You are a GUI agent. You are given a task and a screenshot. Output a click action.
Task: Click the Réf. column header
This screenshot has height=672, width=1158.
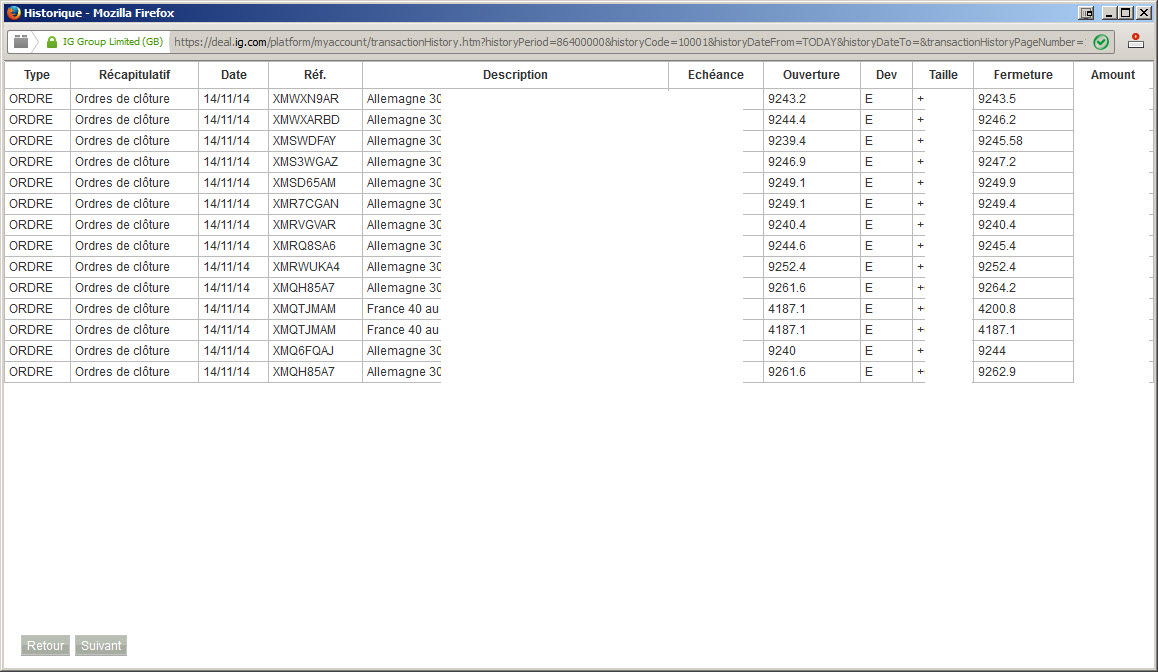(x=315, y=75)
